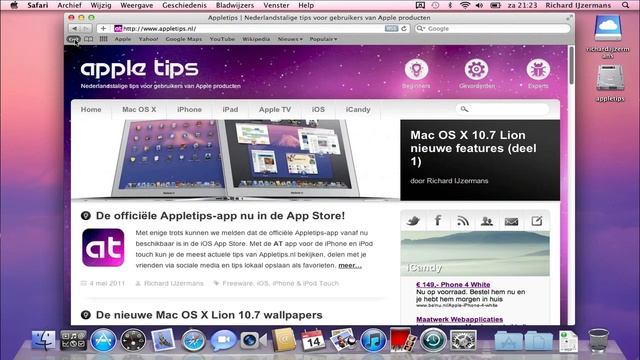Click the 'meer...' read more link
Screen dimensions: 640x360
pos(350,265)
